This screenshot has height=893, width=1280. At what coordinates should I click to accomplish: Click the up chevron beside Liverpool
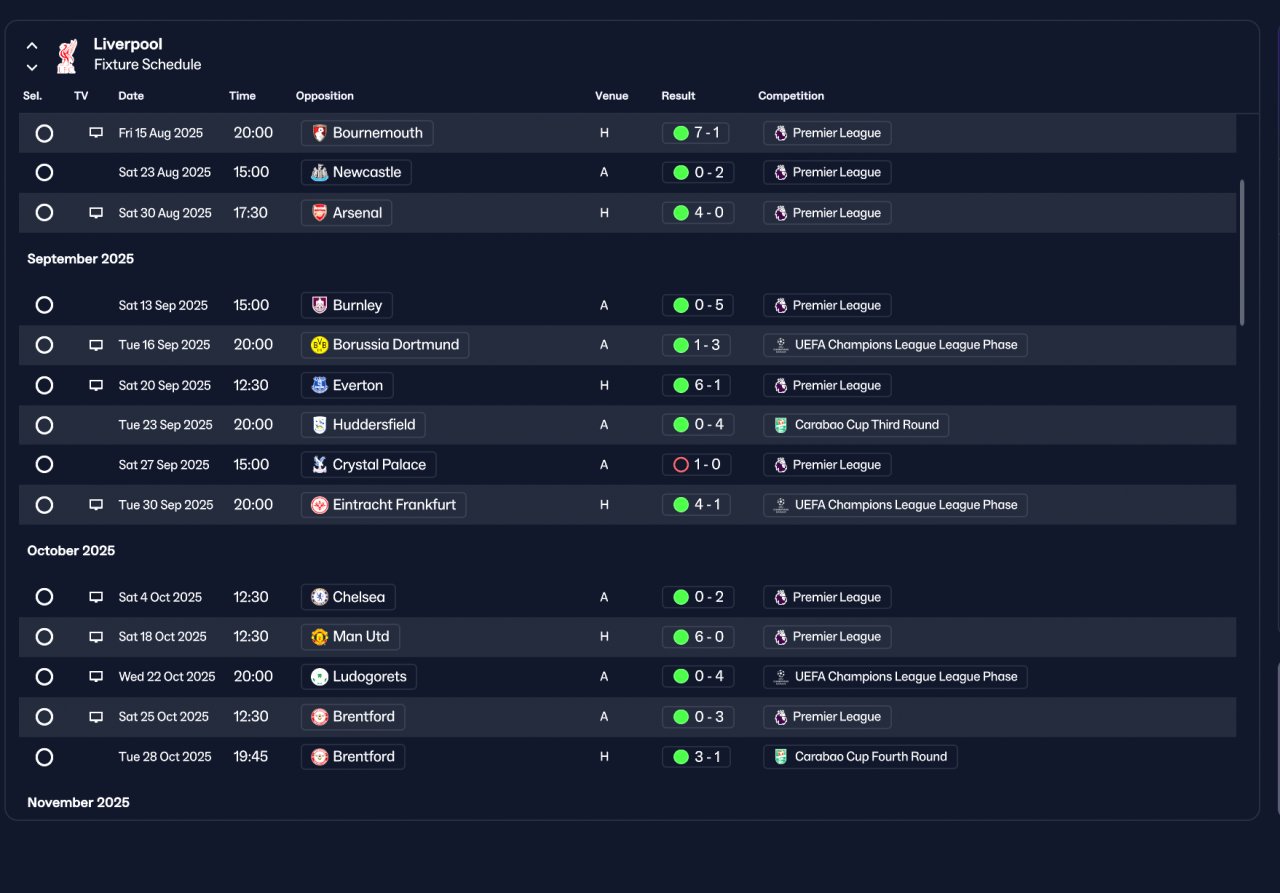click(32, 45)
